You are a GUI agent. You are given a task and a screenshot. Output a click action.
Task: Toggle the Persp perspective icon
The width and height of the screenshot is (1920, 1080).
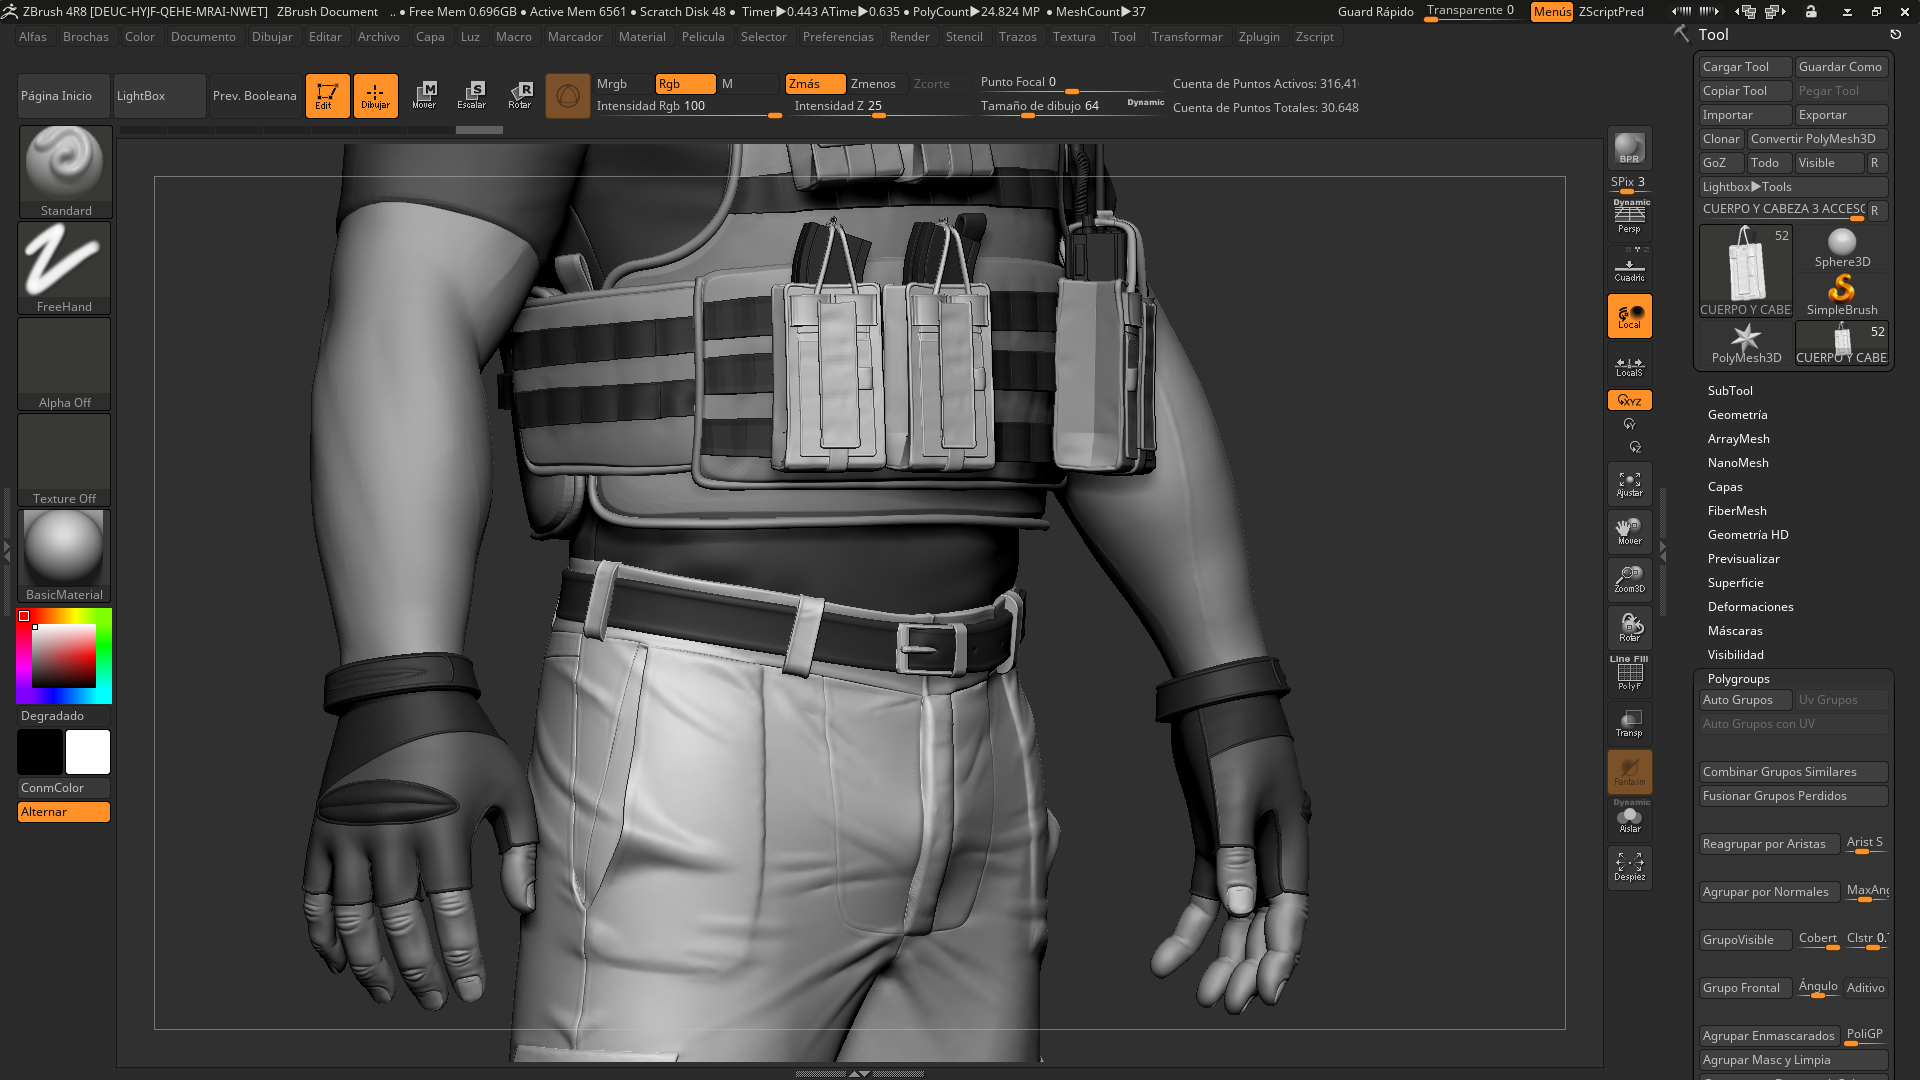point(1629,215)
